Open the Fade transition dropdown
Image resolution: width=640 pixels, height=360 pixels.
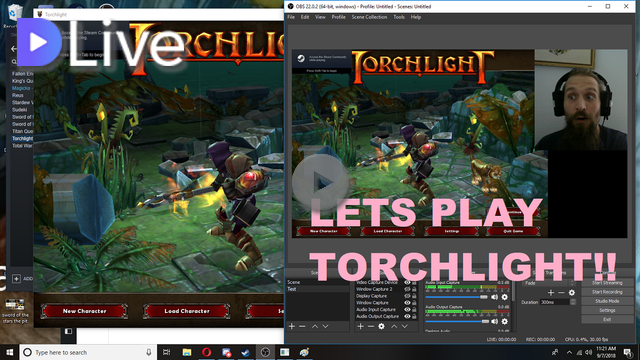pyautogui.click(x=549, y=283)
